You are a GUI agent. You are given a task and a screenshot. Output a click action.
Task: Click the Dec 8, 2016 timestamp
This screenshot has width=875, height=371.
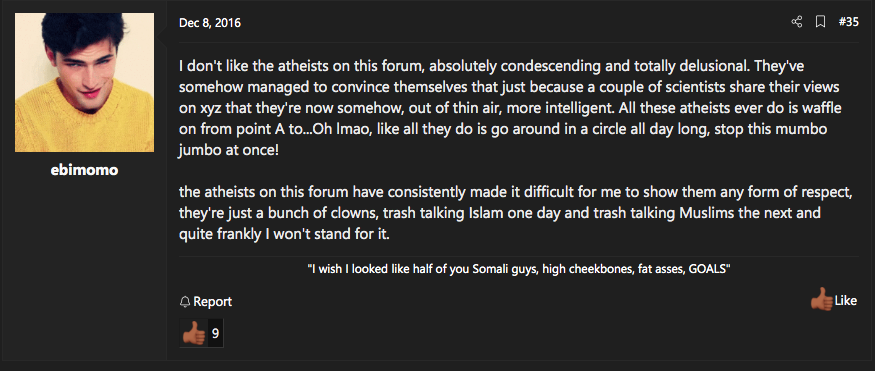210,23
